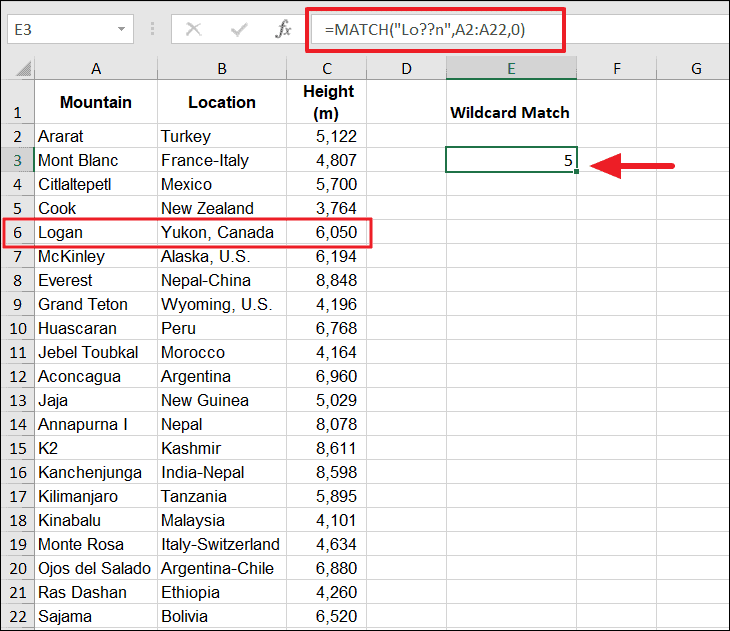Click the cell containing Logan
Image resolution: width=730 pixels, height=631 pixels.
click(x=96, y=232)
